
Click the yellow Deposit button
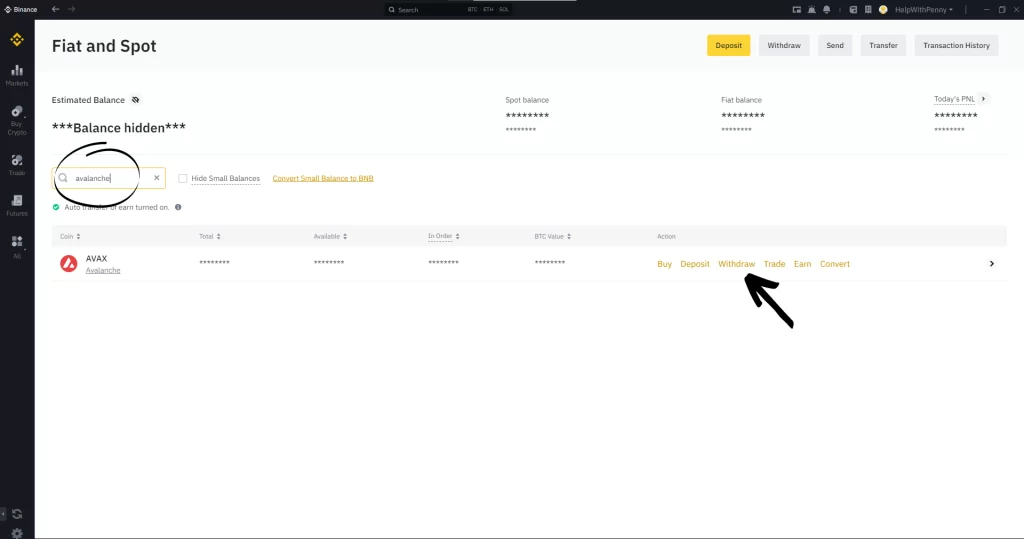point(728,45)
